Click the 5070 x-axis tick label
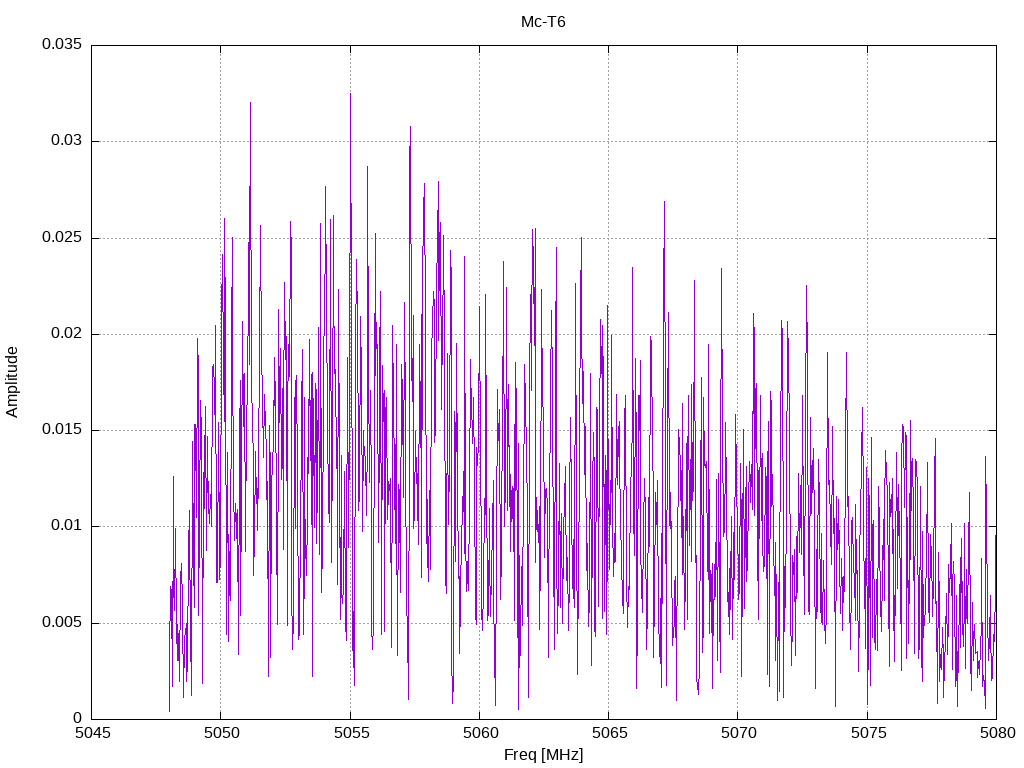1024x768 pixels. (x=739, y=733)
